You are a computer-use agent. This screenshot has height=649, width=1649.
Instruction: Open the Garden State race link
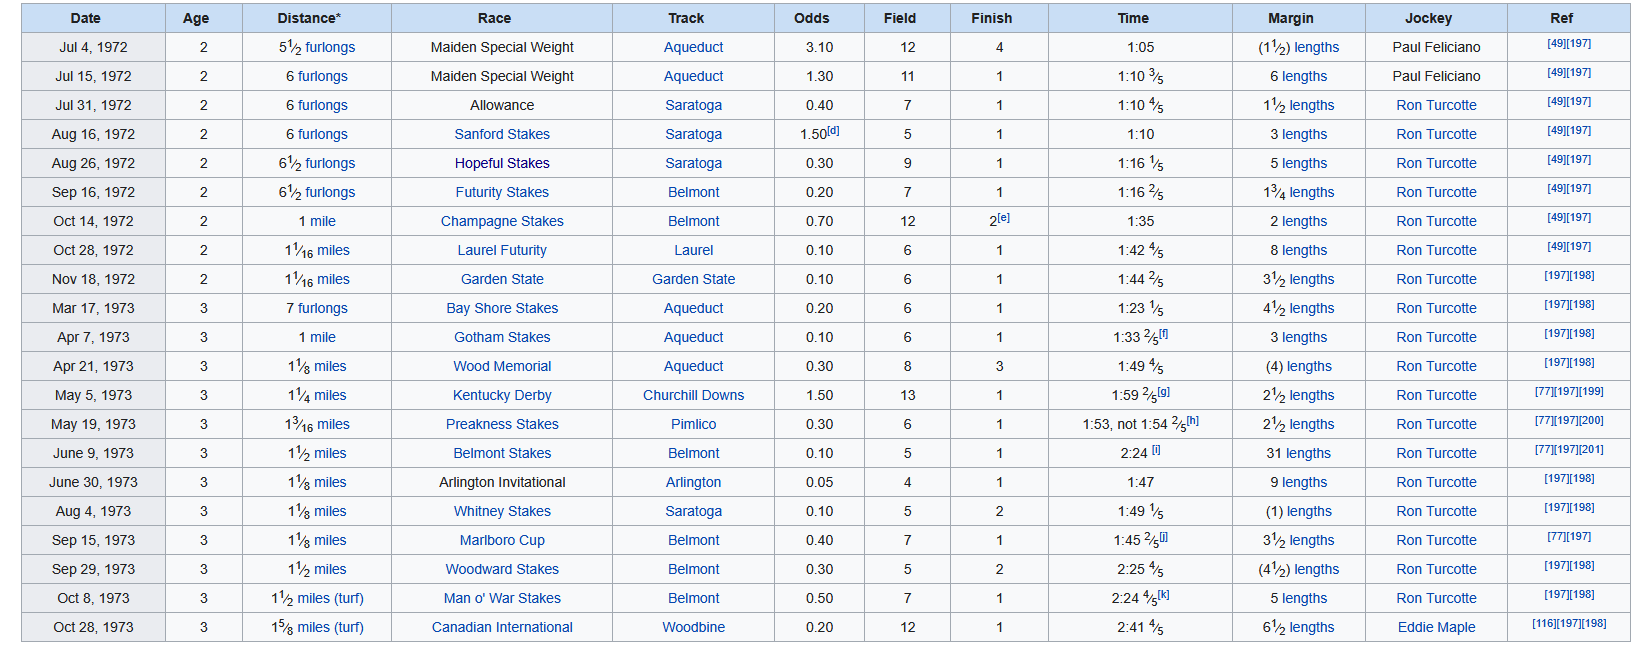[502, 279]
